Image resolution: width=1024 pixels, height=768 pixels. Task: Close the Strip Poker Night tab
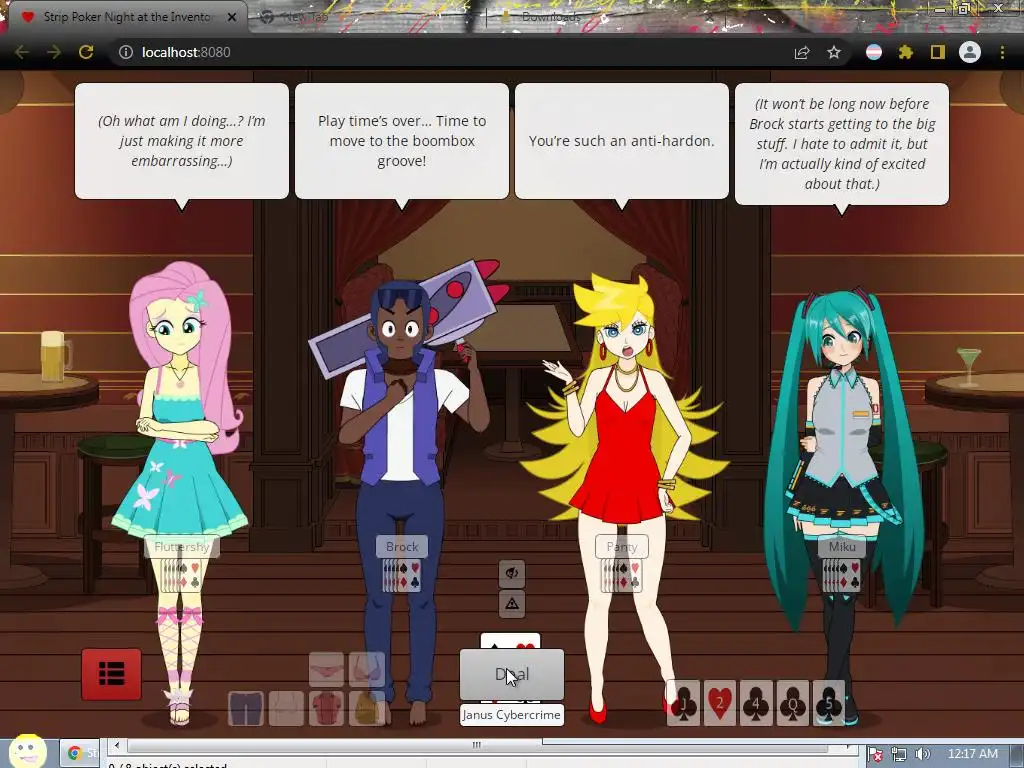tap(232, 17)
